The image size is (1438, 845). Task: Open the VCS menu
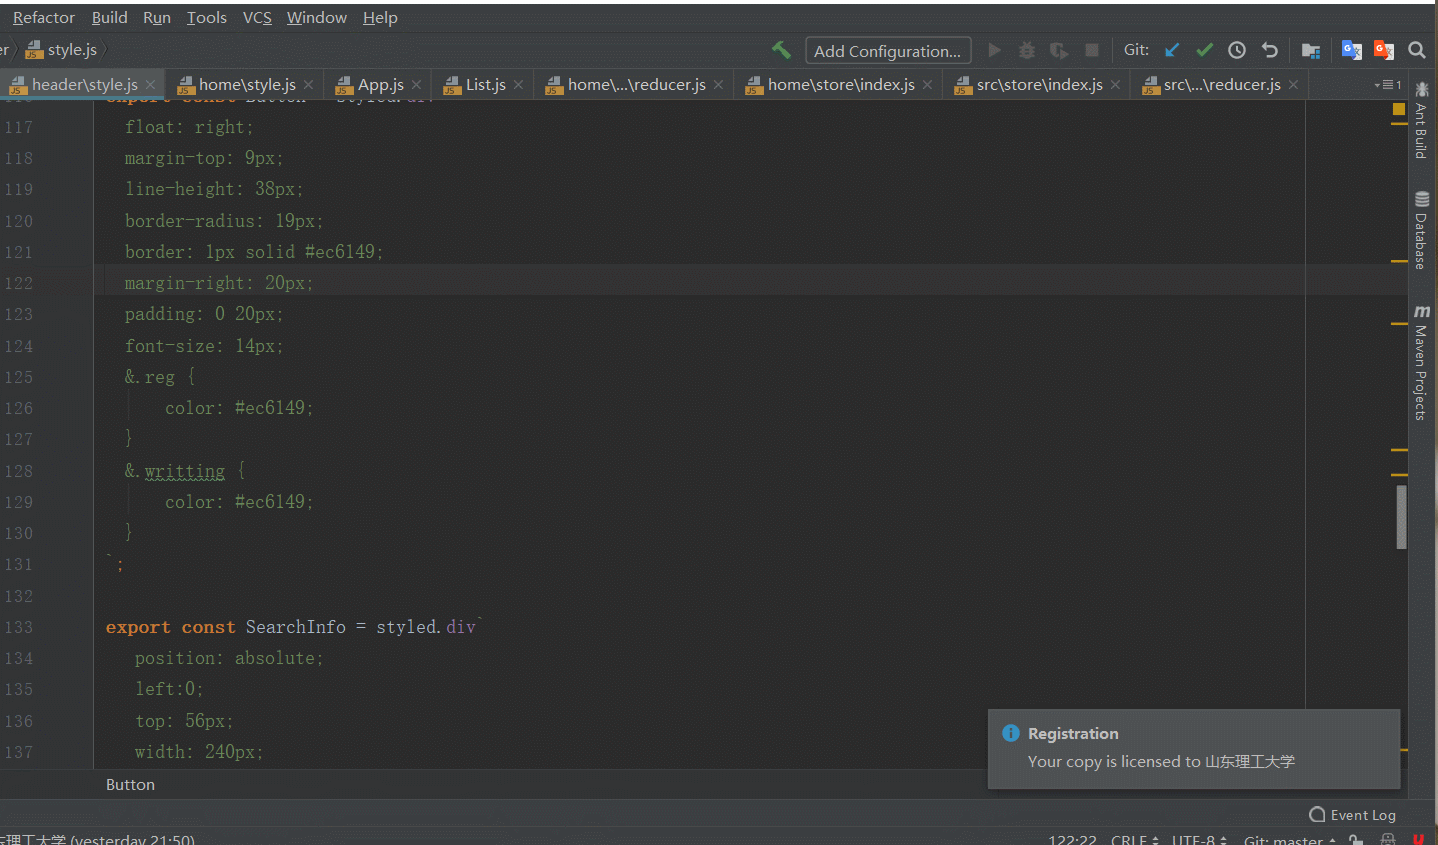(x=257, y=18)
